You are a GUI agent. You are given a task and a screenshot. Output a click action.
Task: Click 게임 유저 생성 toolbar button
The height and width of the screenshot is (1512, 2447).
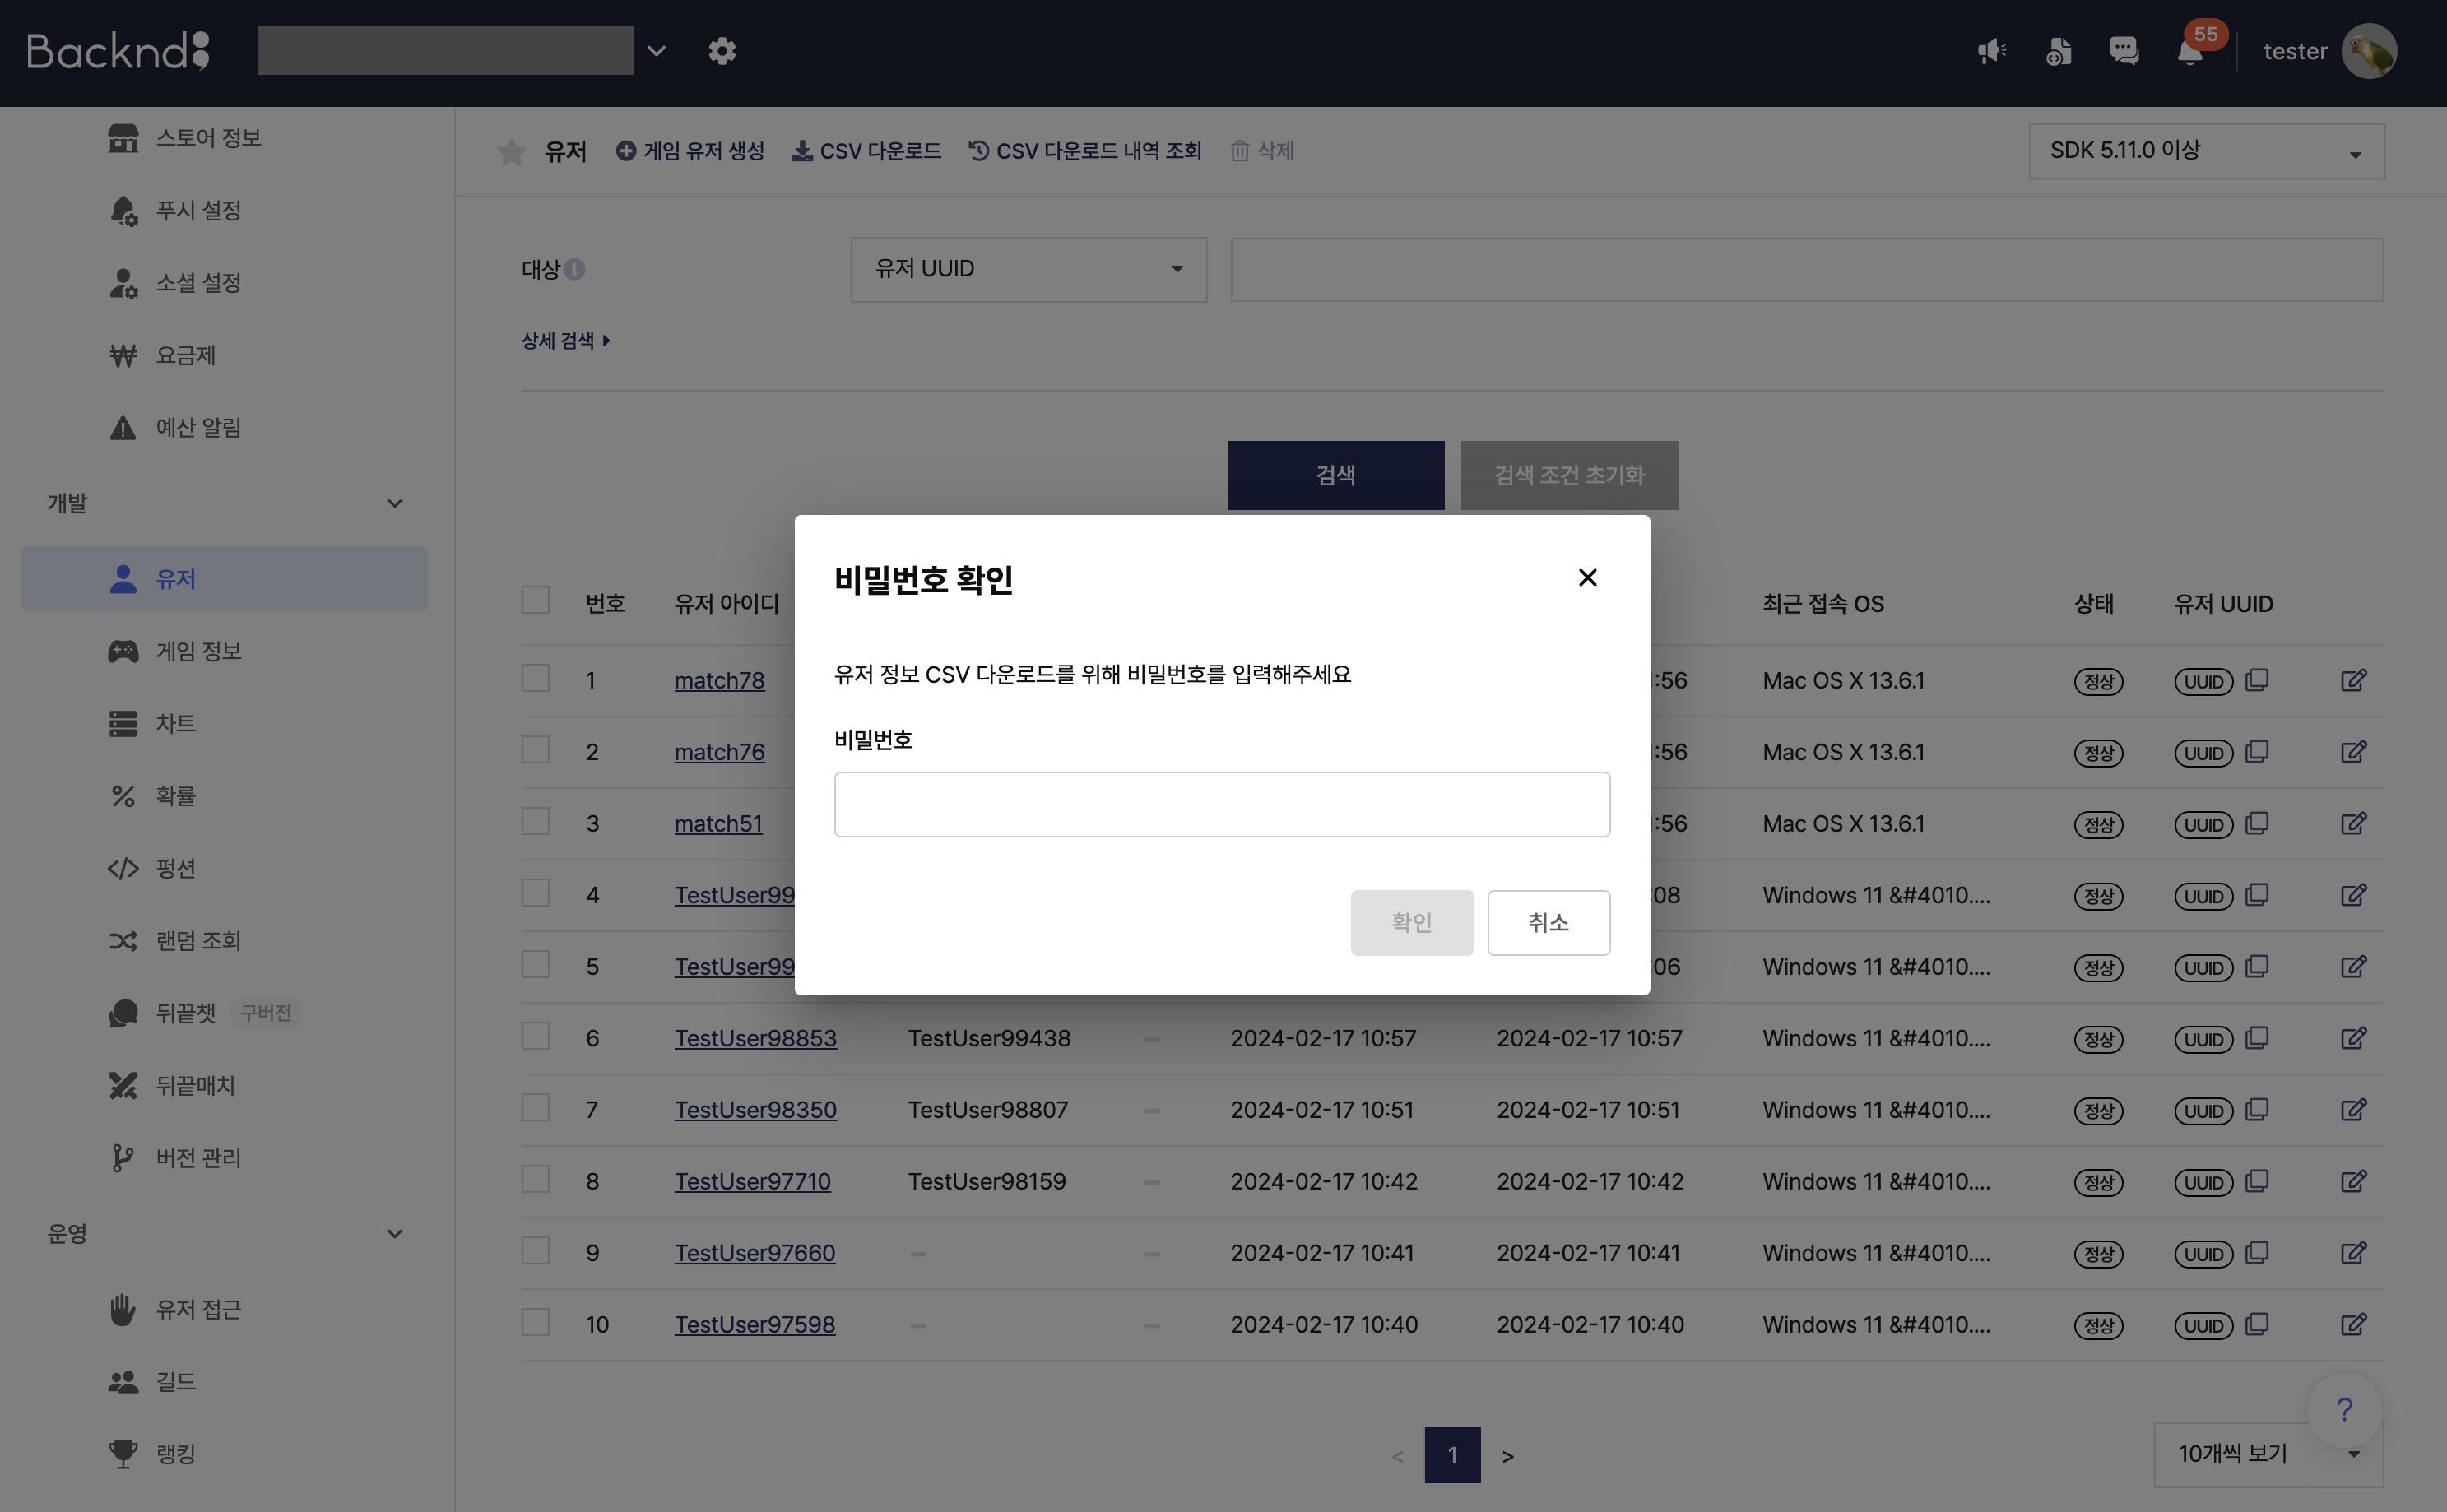pyautogui.click(x=690, y=151)
